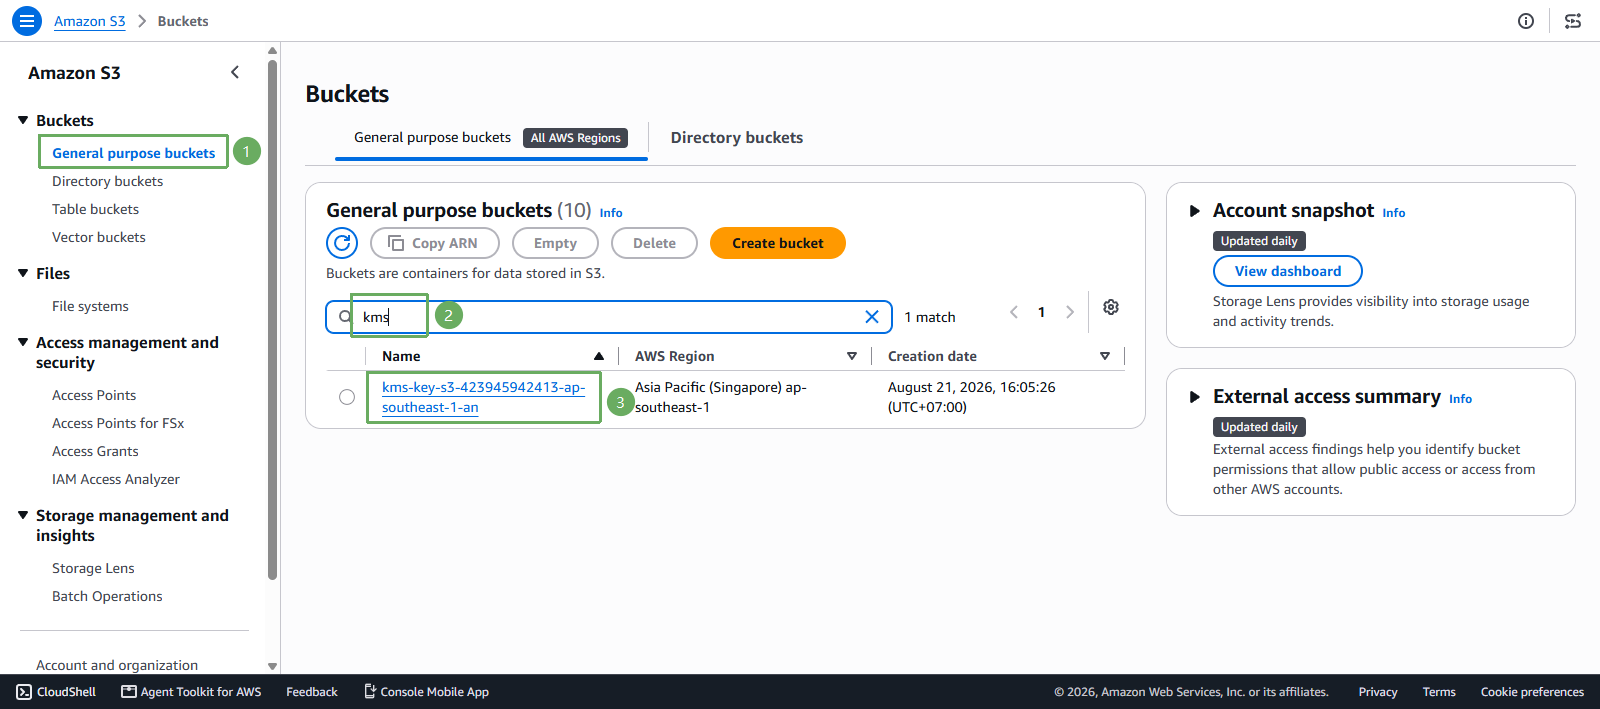Screen dimensions: 1600x709
Task: Open Batch Operations in sidebar
Action: click(107, 596)
